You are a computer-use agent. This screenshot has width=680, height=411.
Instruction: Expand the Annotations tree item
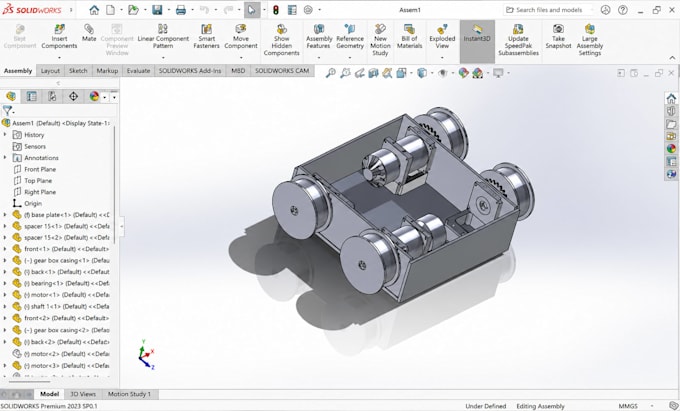tap(5, 158)
